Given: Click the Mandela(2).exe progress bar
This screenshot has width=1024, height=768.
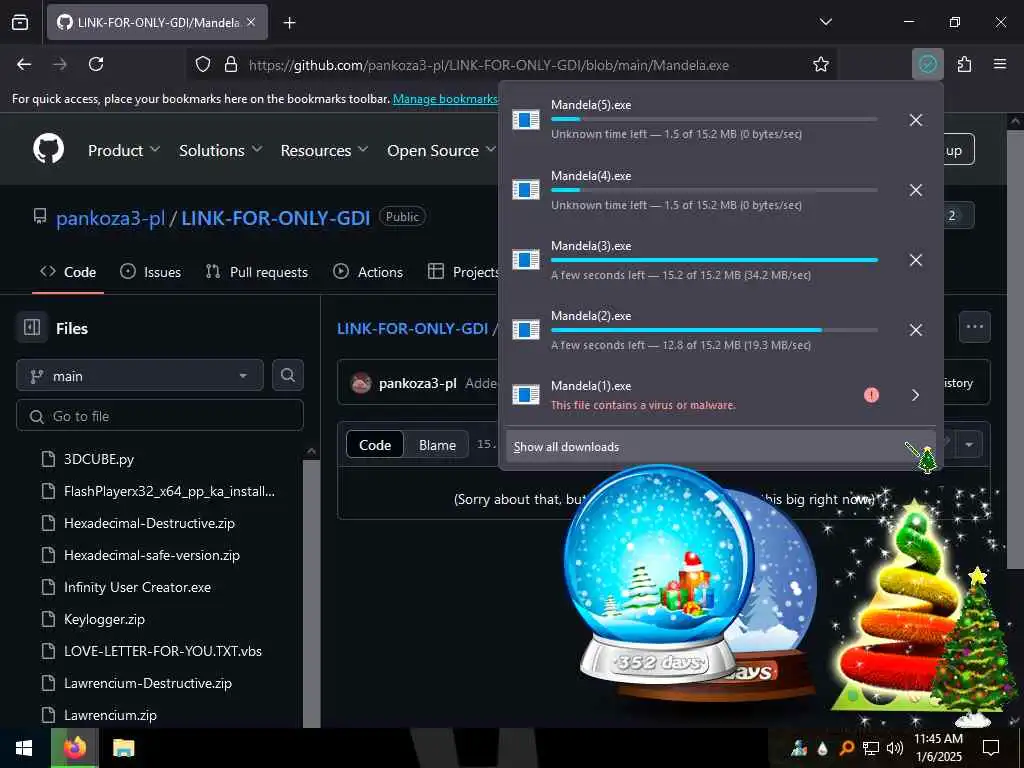Looking at the screenshot, I should 714,330.
